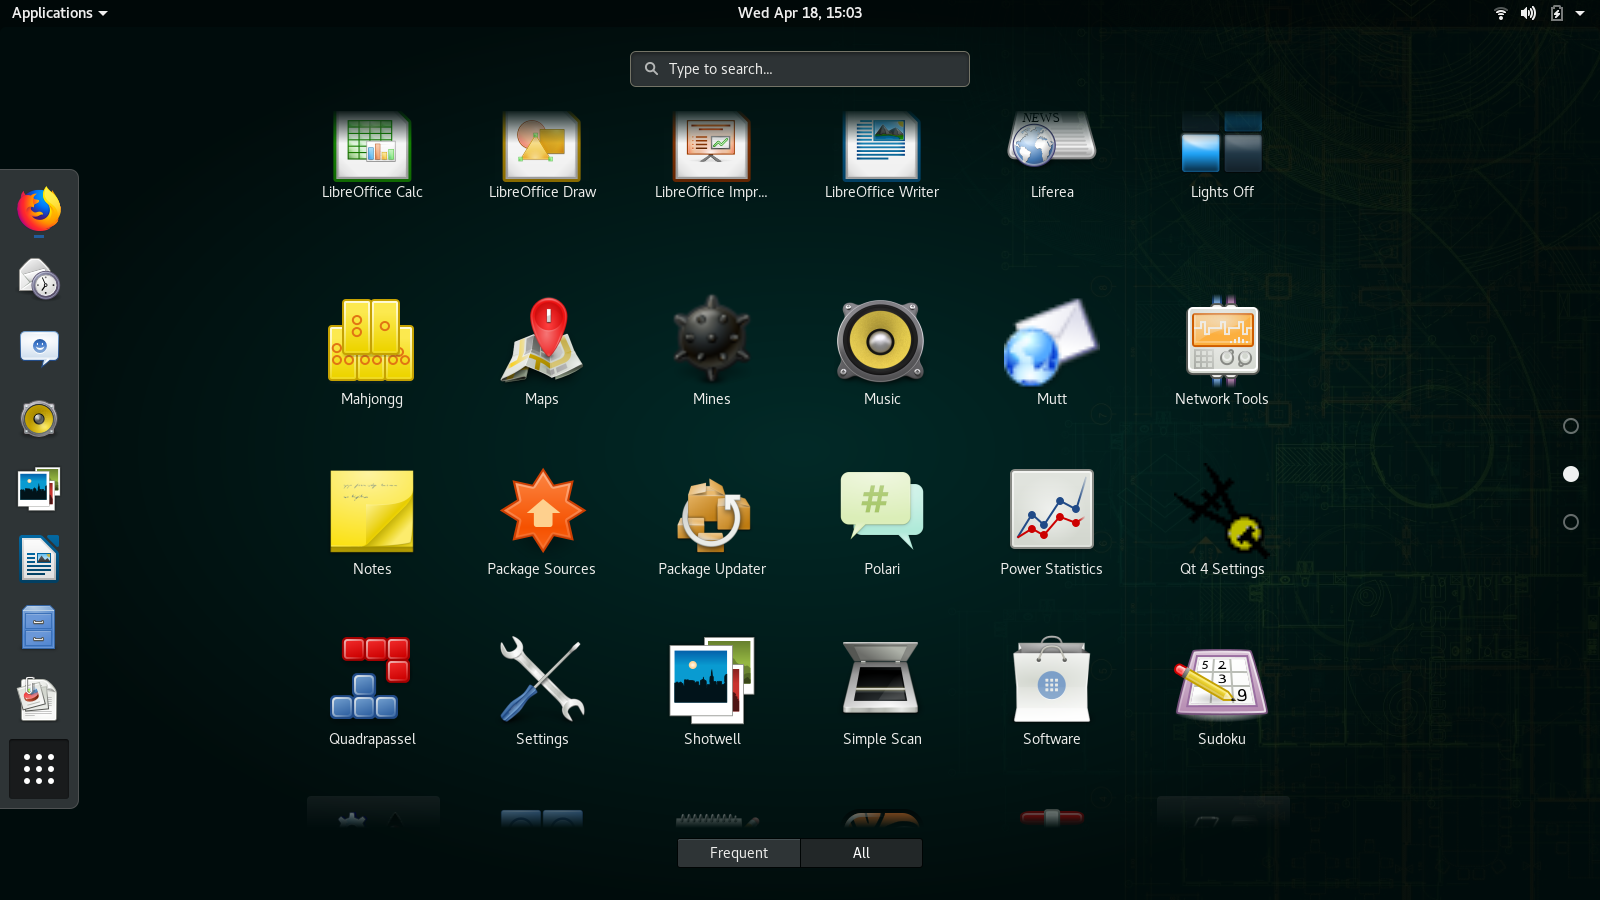Switch to the Frequent tab
The width and height of the screenshot is (1600, 900).
click(738, 853)
